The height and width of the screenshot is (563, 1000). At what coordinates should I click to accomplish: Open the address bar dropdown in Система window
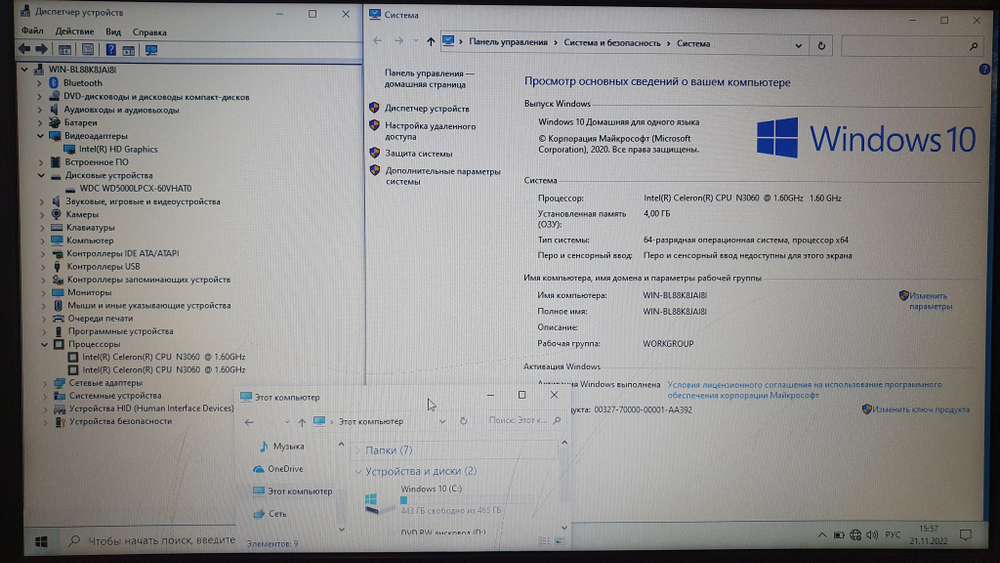pos(798,45)
